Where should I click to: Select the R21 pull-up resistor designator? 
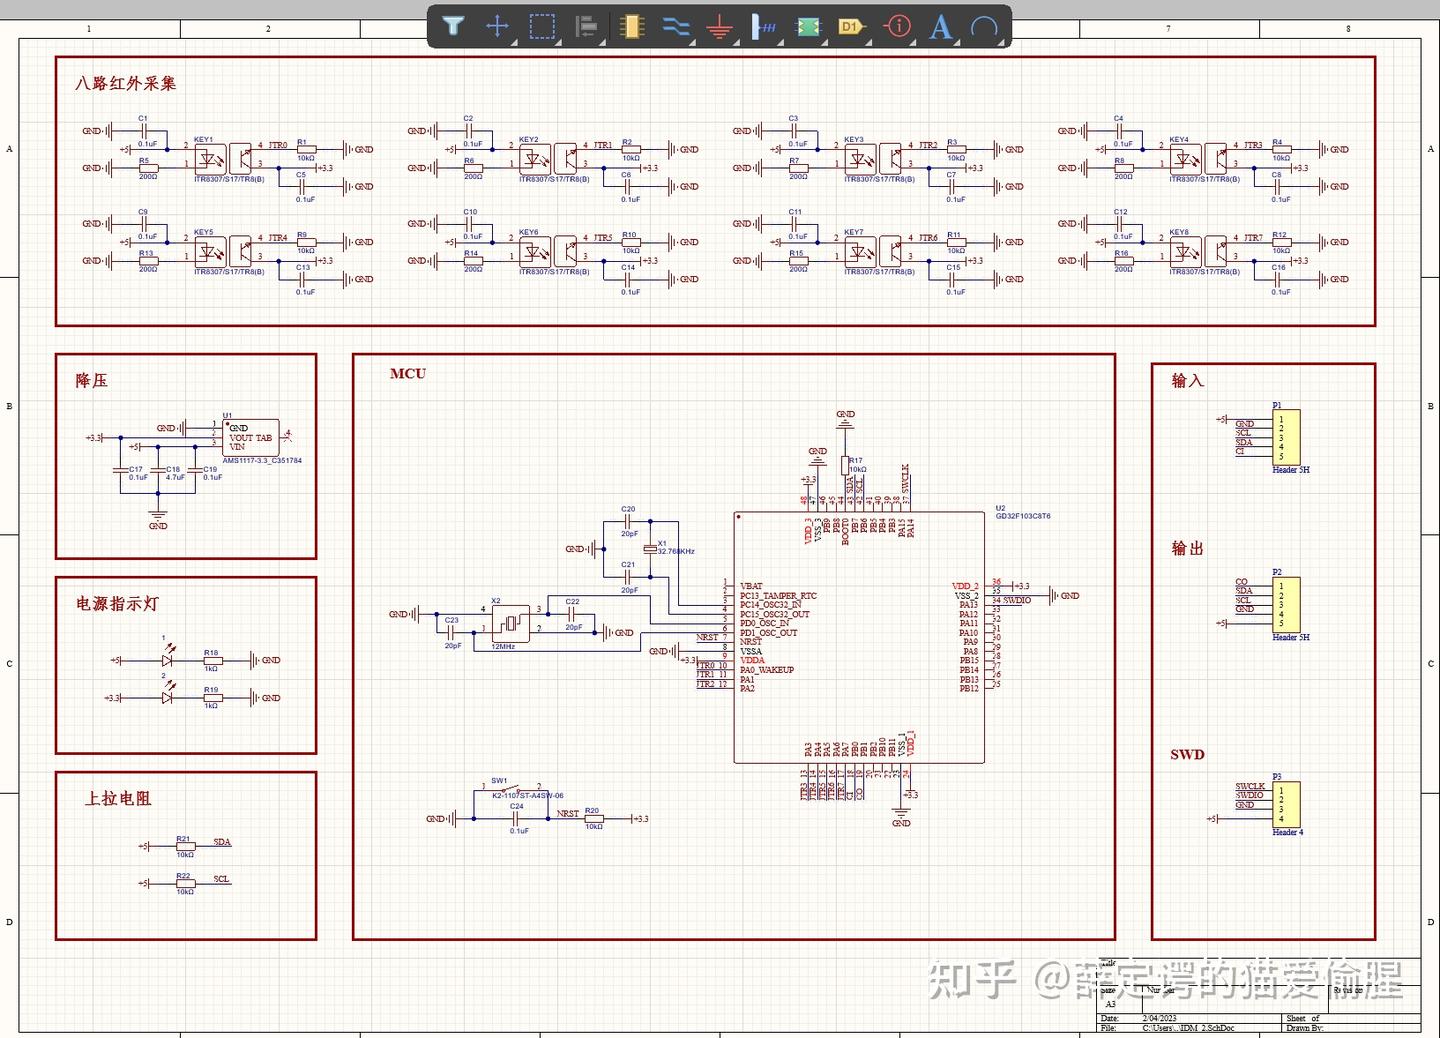click(x=183, y=839)
